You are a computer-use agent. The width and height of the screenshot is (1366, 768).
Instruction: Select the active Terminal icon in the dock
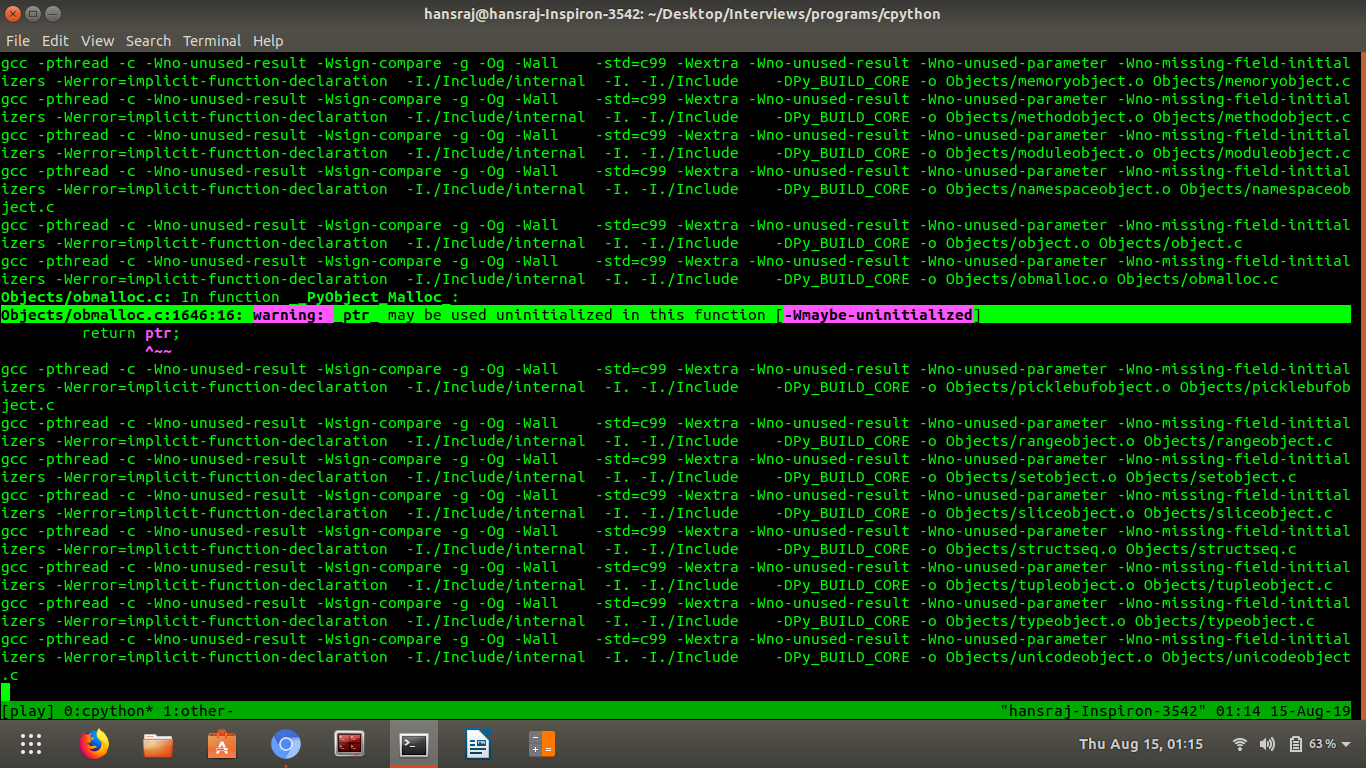[x=413, y=744]
